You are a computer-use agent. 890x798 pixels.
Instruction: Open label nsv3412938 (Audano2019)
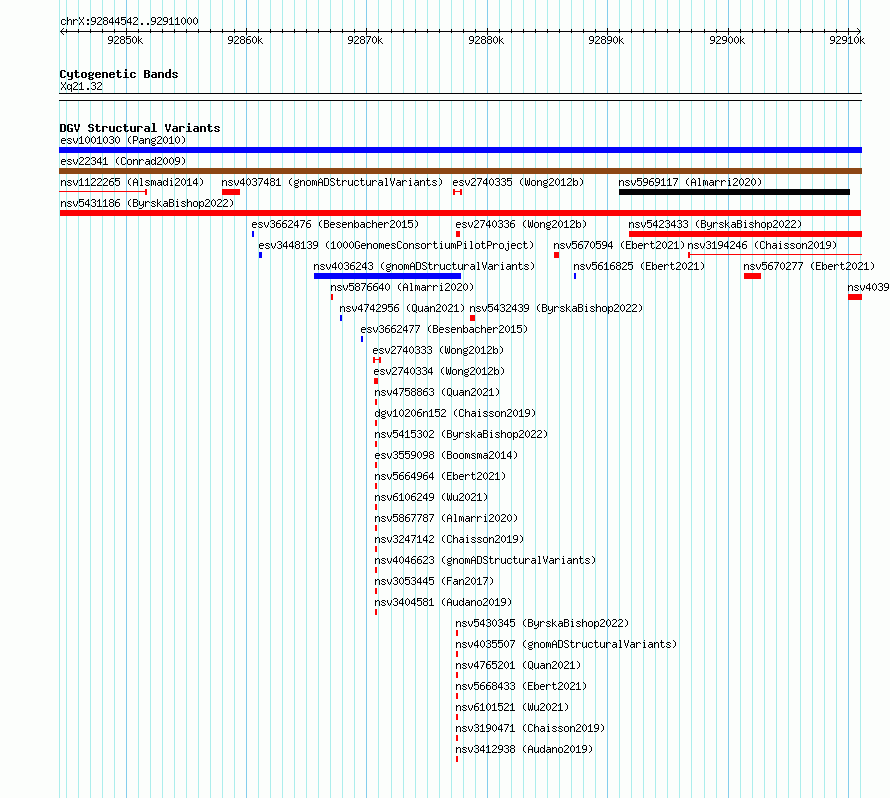(524, 749)
